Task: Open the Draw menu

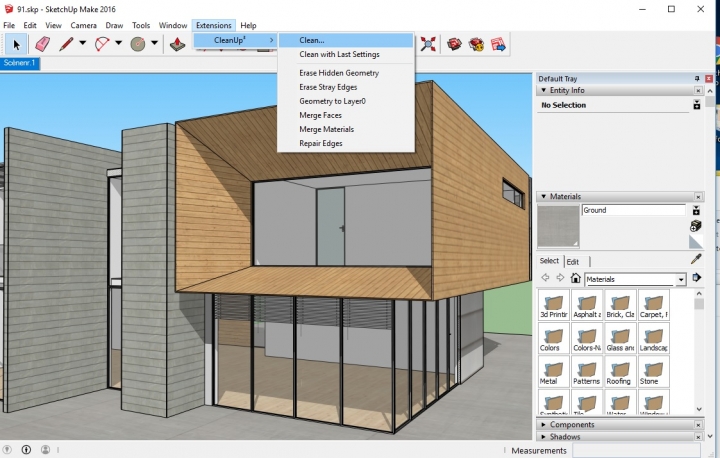Action: (x=114, y=25)
